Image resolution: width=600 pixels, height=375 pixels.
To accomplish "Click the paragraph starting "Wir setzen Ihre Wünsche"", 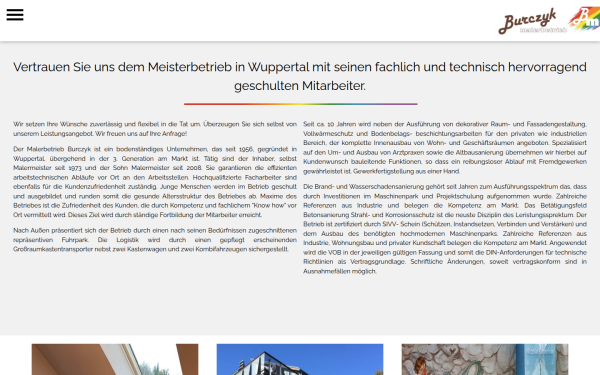I will click(155, 129).
